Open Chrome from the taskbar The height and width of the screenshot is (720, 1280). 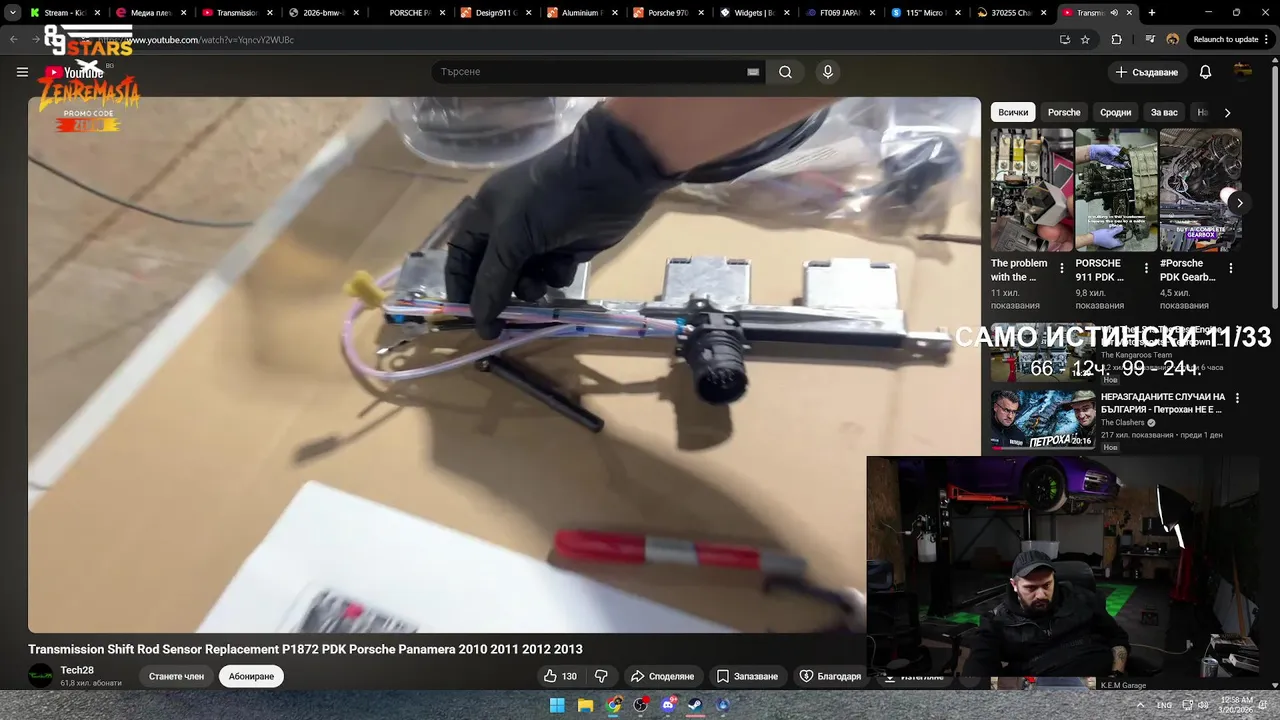[613, 705]
